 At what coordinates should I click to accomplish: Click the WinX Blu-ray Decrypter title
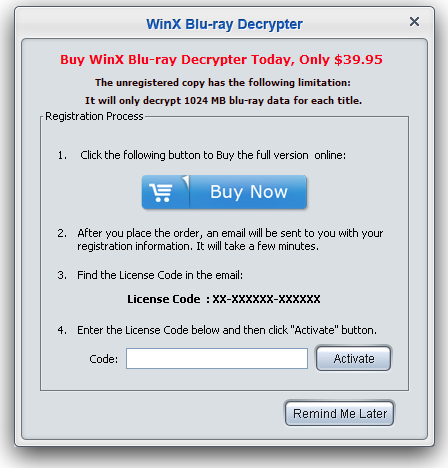(x=224, y=24)
